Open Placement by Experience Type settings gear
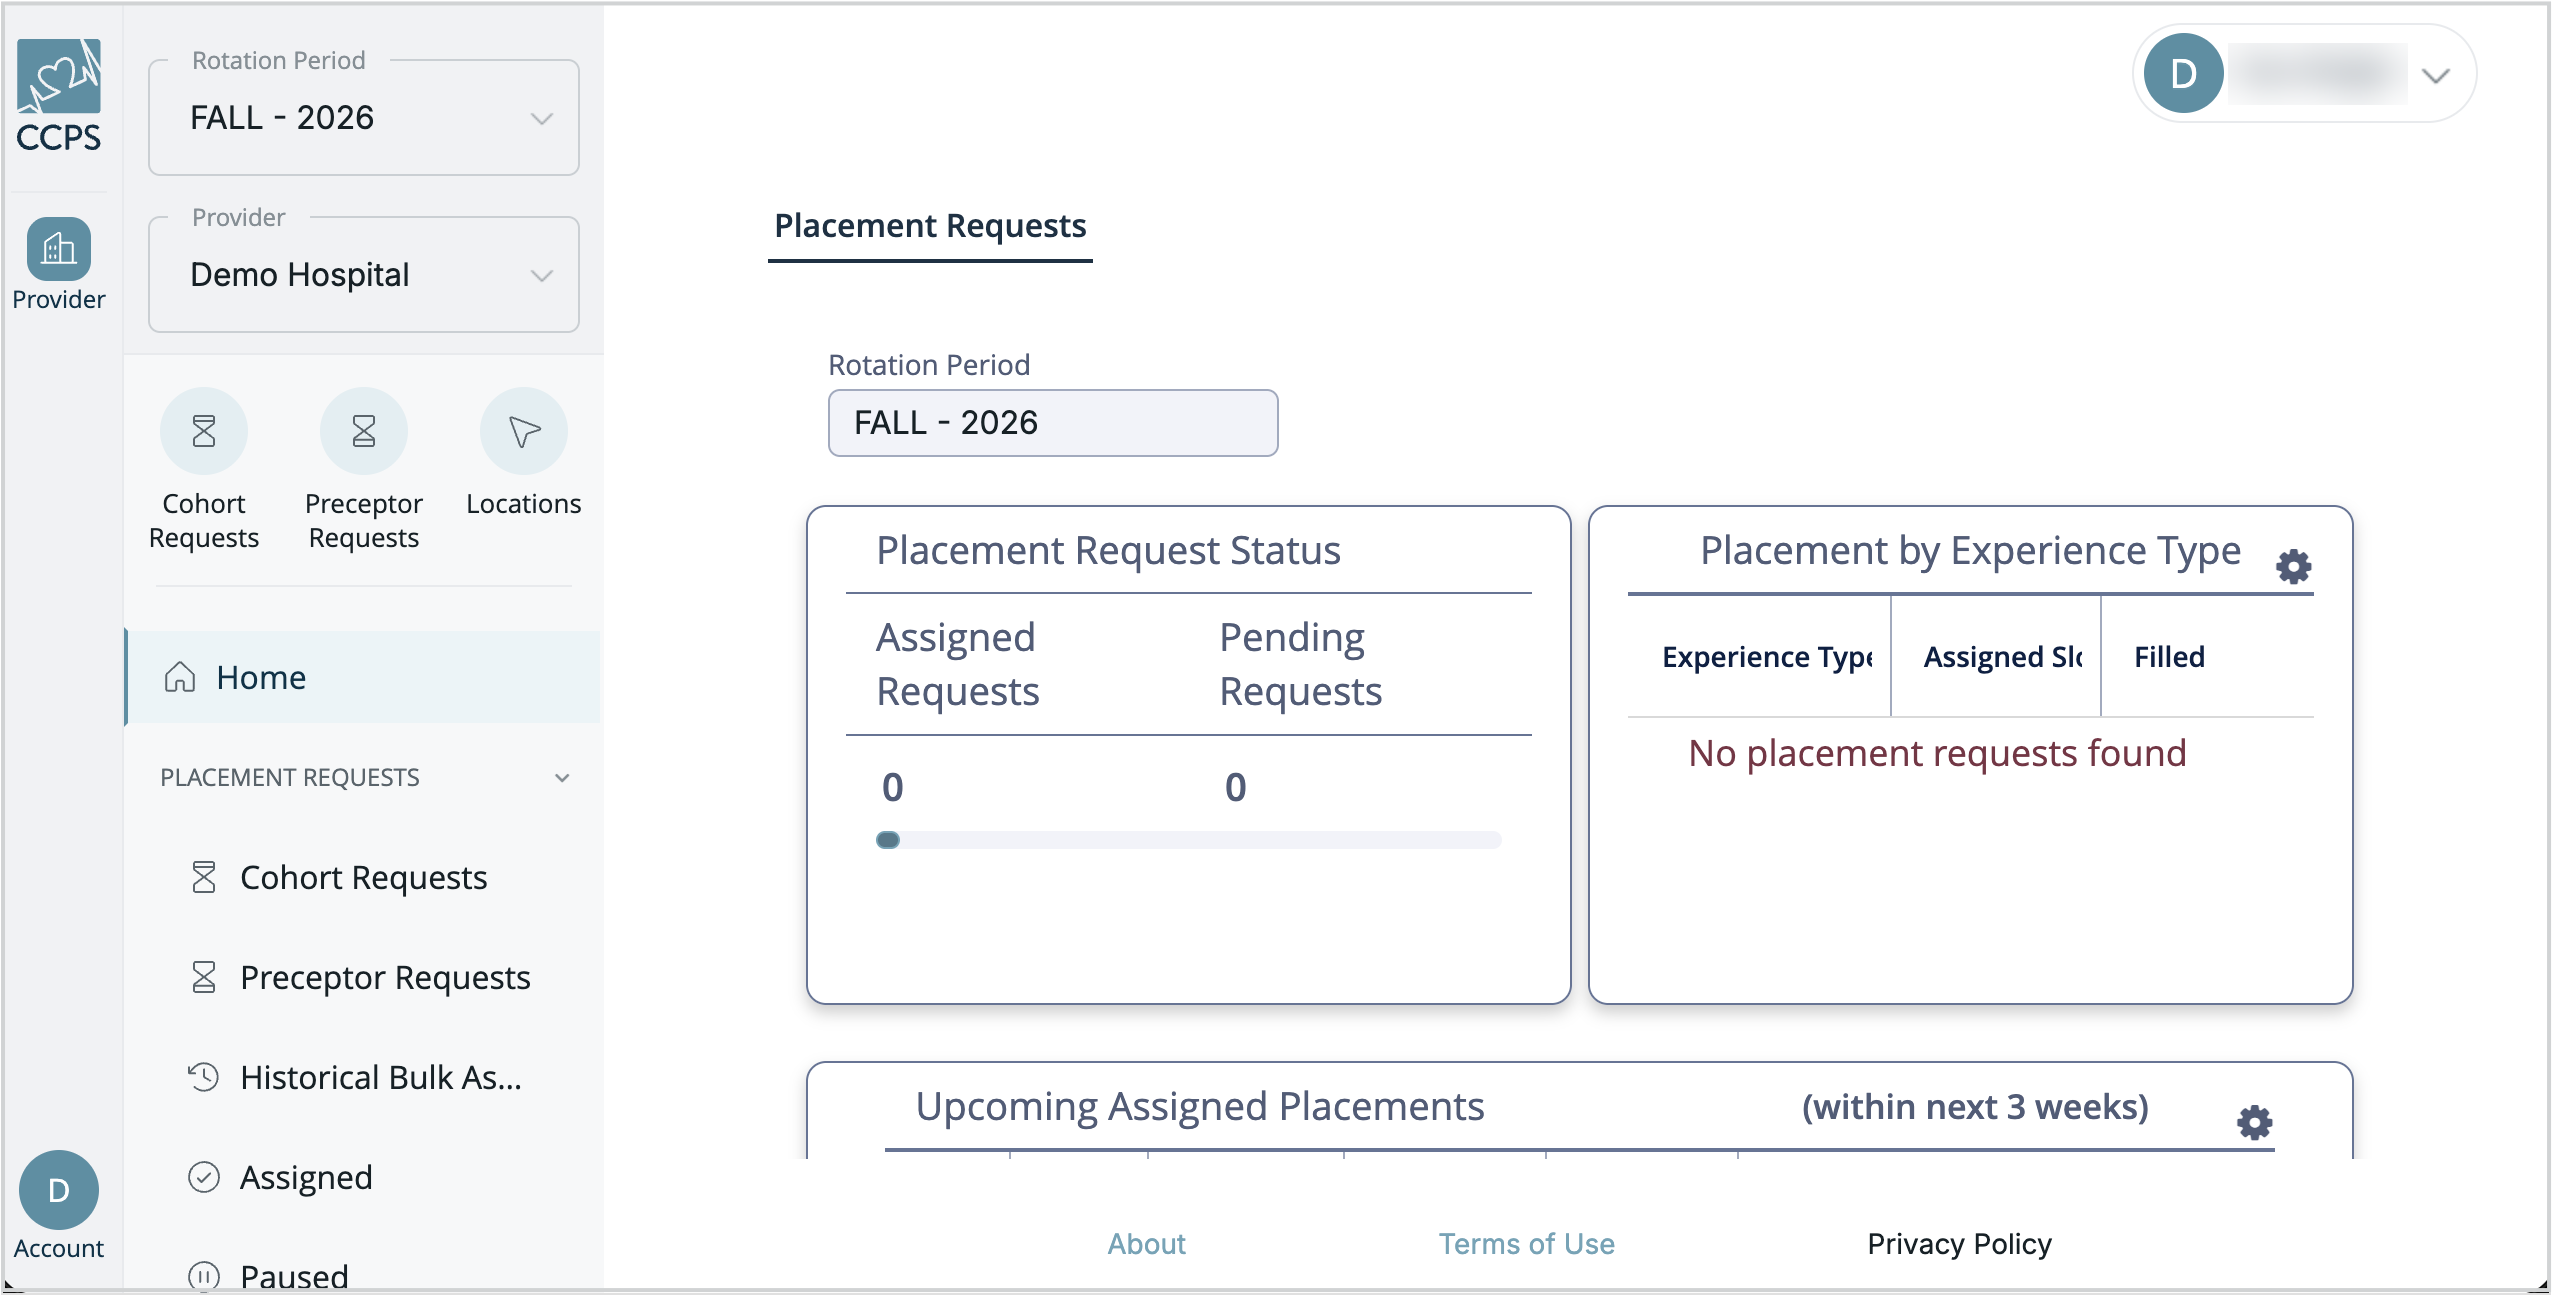This screenshot has height=1295, width=2552. [x=2293, y=567]
